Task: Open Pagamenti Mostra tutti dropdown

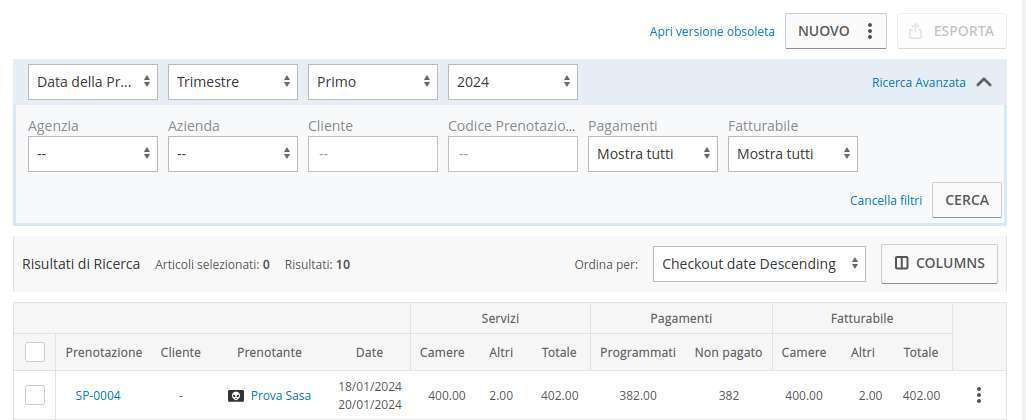Action: 653,154
